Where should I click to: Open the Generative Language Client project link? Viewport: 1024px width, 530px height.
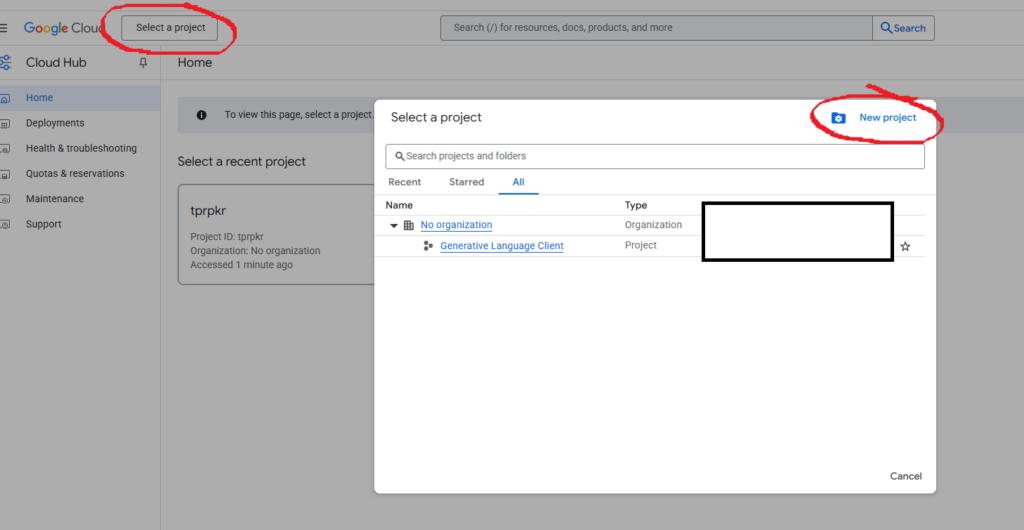point(501,246)
